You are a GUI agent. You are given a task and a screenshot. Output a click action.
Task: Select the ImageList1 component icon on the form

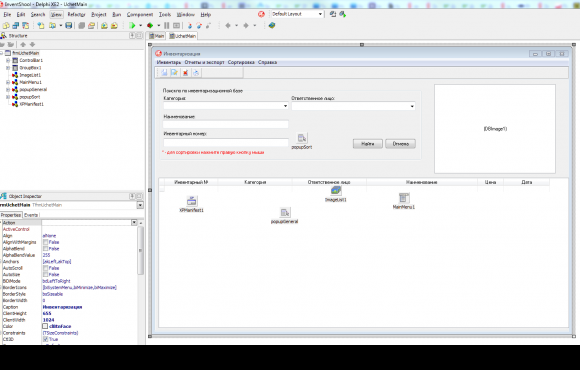pos(336,191)
